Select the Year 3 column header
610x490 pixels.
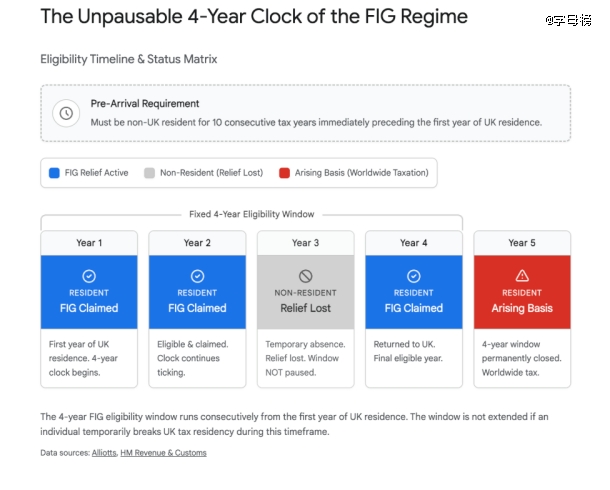(305, 243)
